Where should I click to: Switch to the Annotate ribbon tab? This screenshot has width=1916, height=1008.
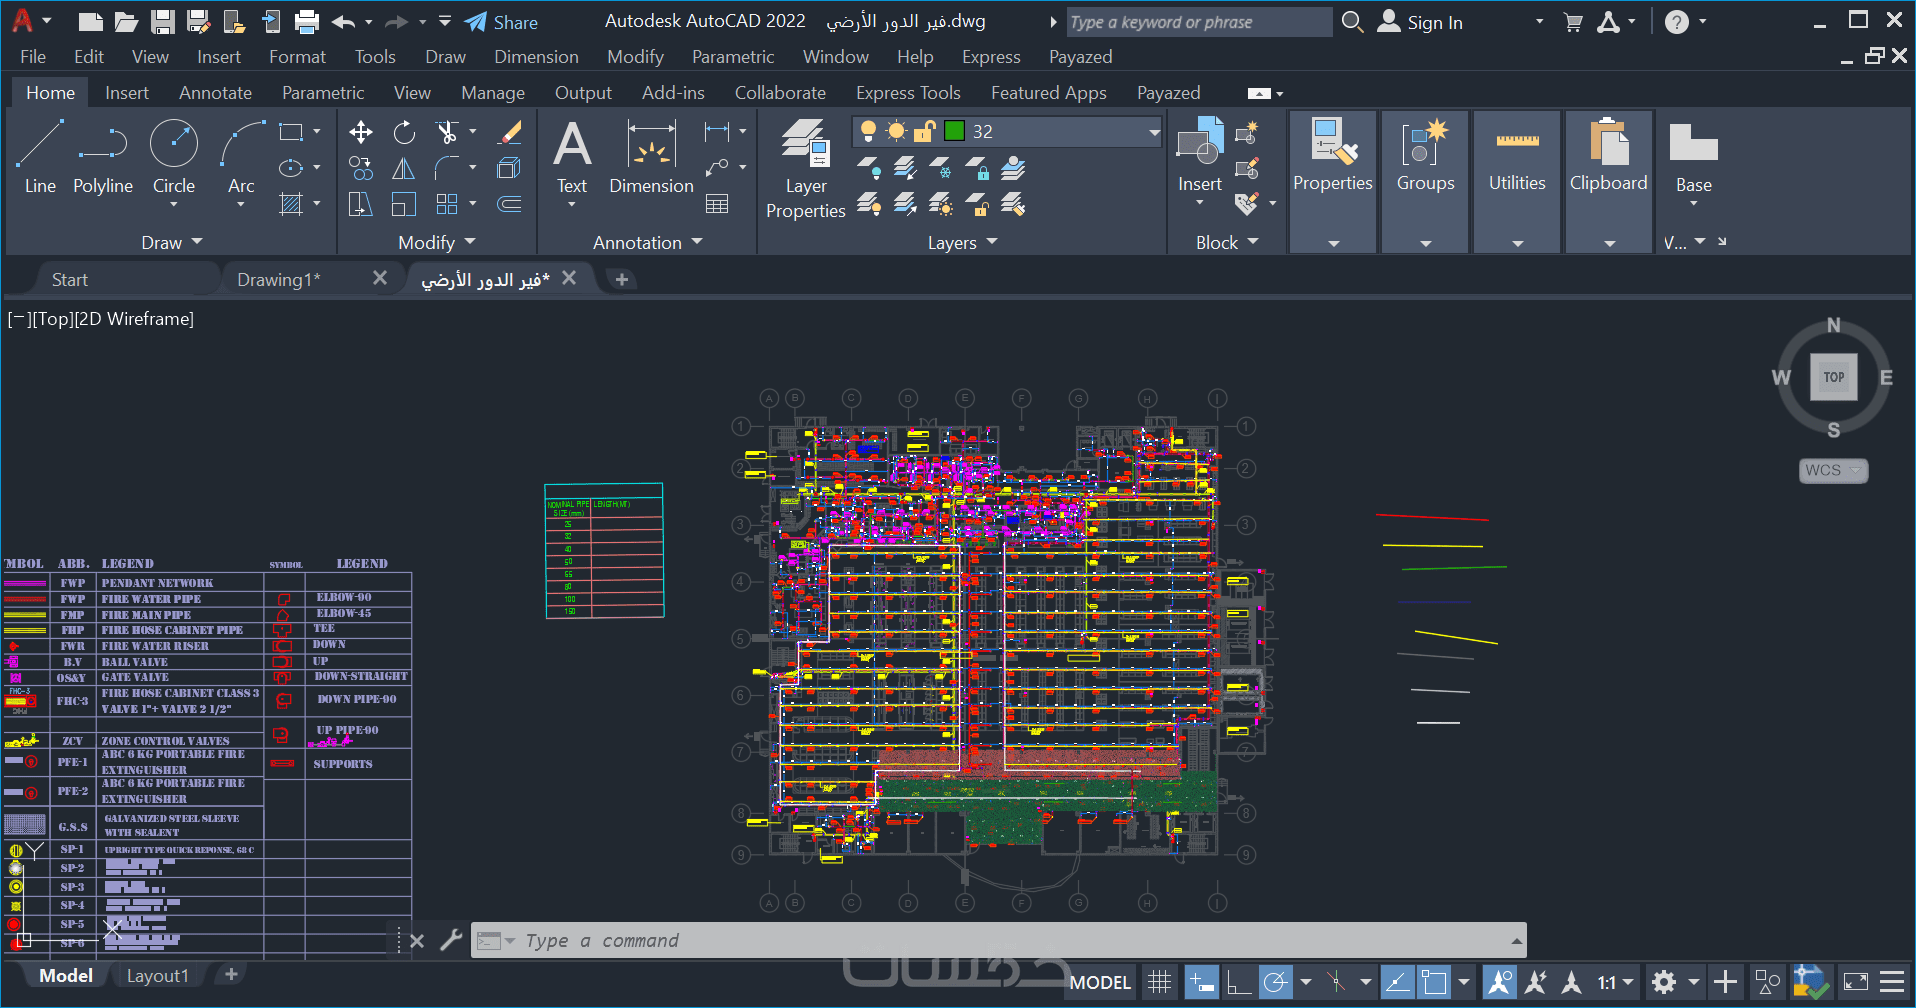(x=215, y=93)
